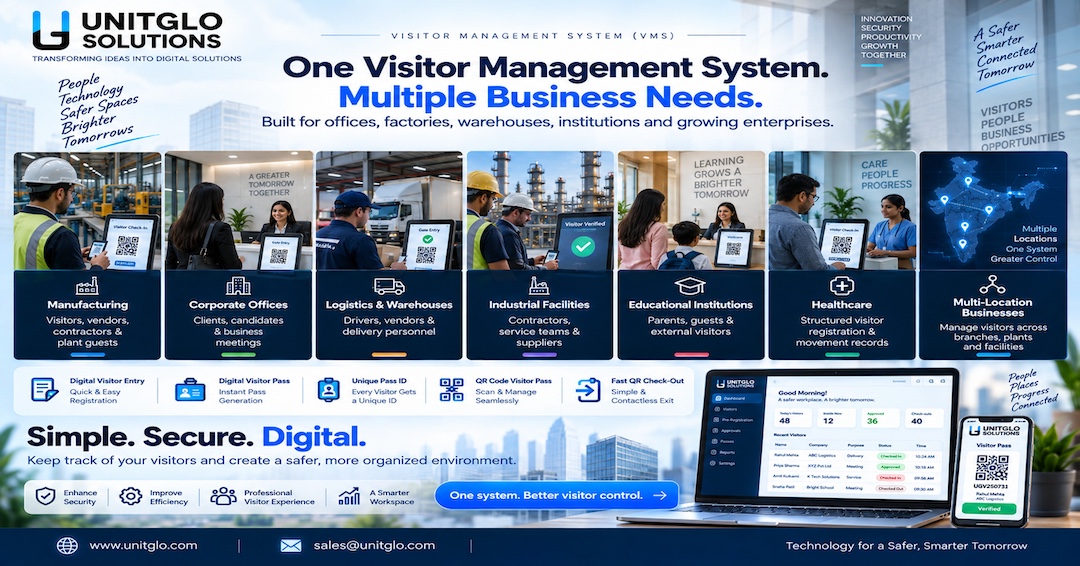The height and width of the screenshot is (566, 1080).
Task: Click 'Transforming Ideas Into Digital Solutions' tagline
Action: [x=137, y=59]
